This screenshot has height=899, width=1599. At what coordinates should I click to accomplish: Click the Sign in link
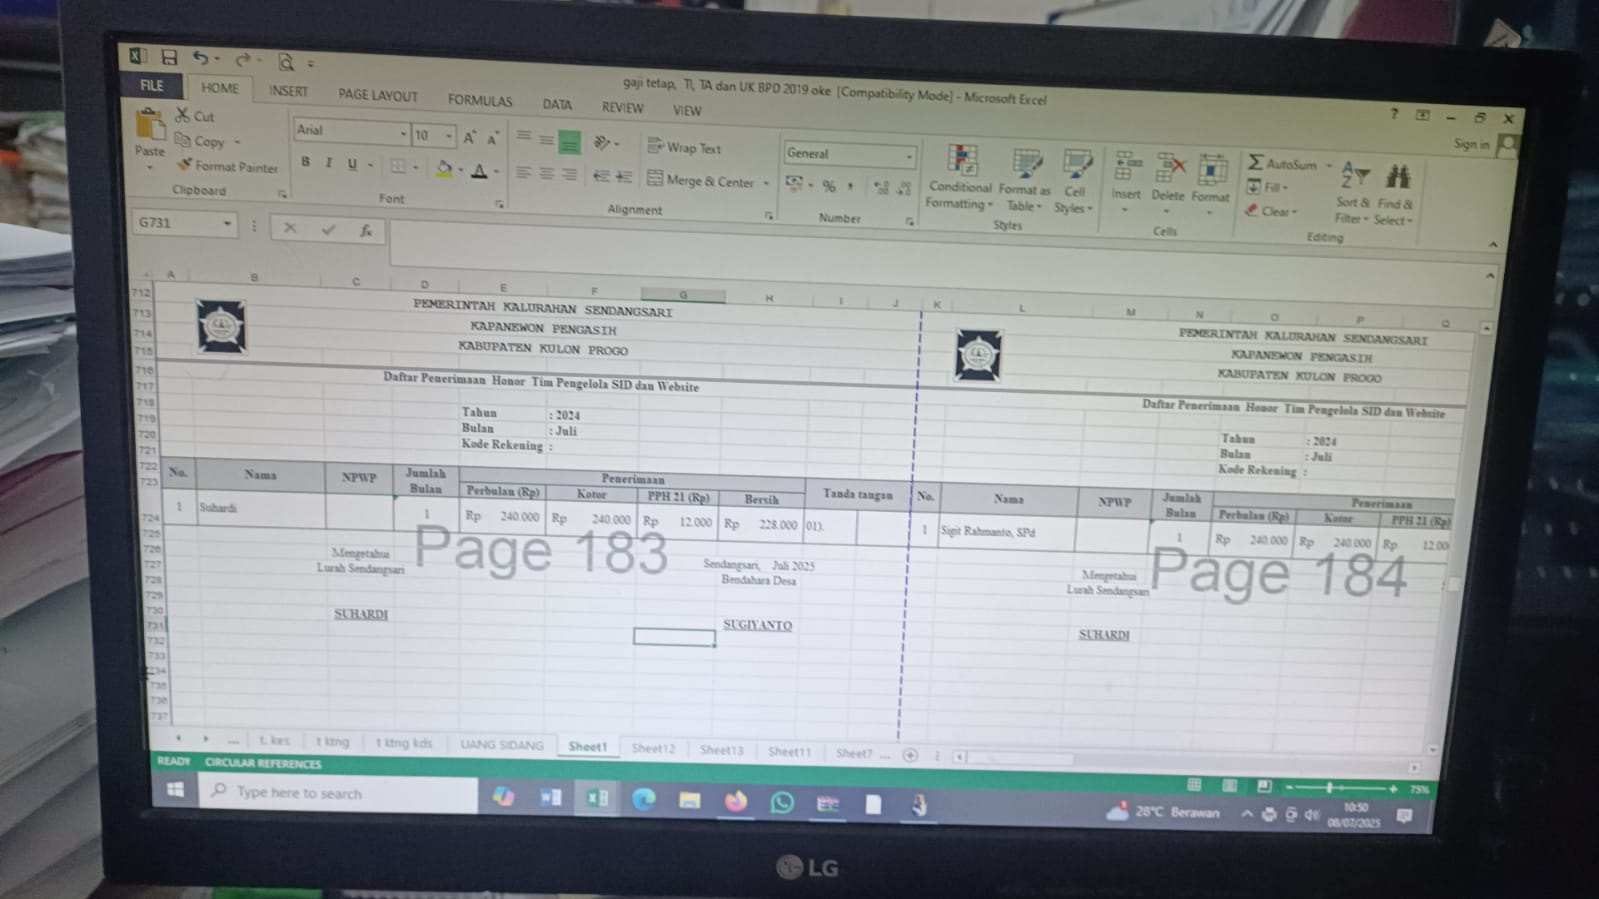point(1471,144)
